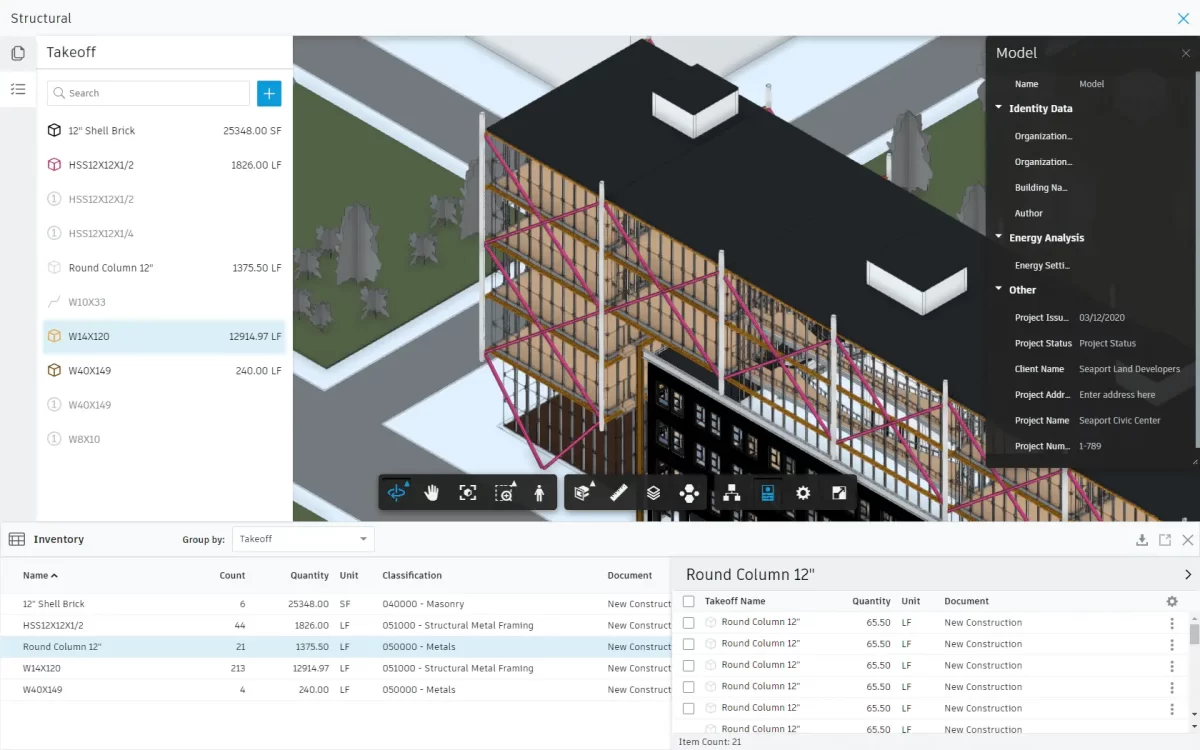Collapse Round Column 12" detail panel arrow
The image size is (1200, 750).
[1187, 575]
